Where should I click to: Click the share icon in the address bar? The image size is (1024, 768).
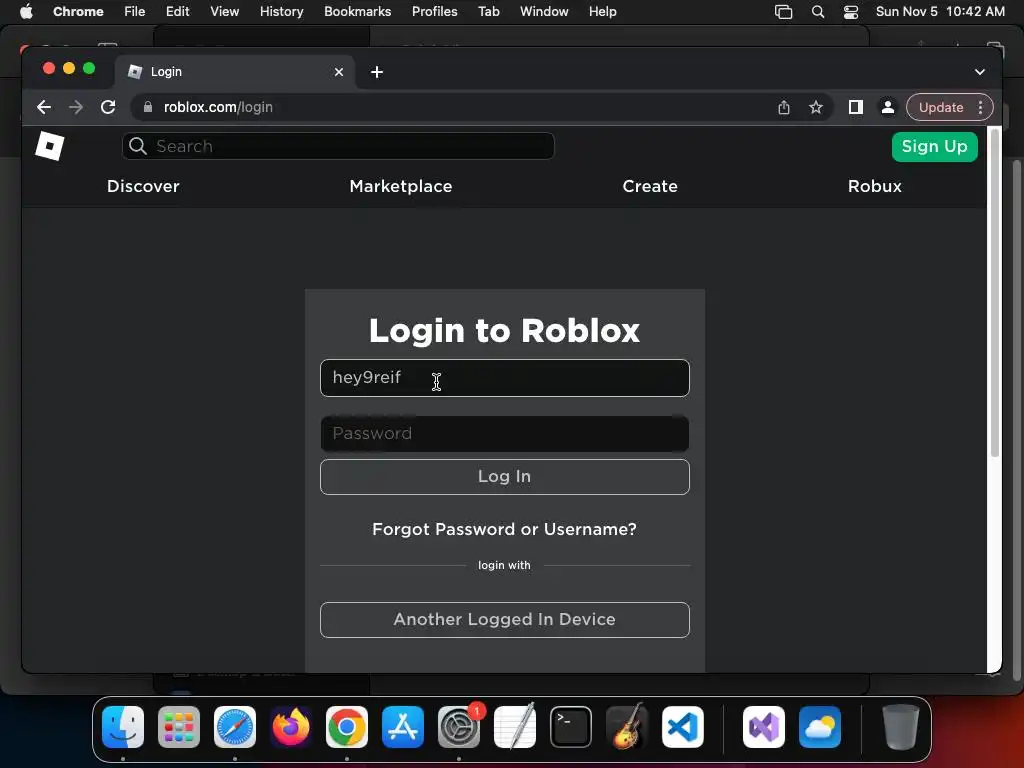click(784, 107)
